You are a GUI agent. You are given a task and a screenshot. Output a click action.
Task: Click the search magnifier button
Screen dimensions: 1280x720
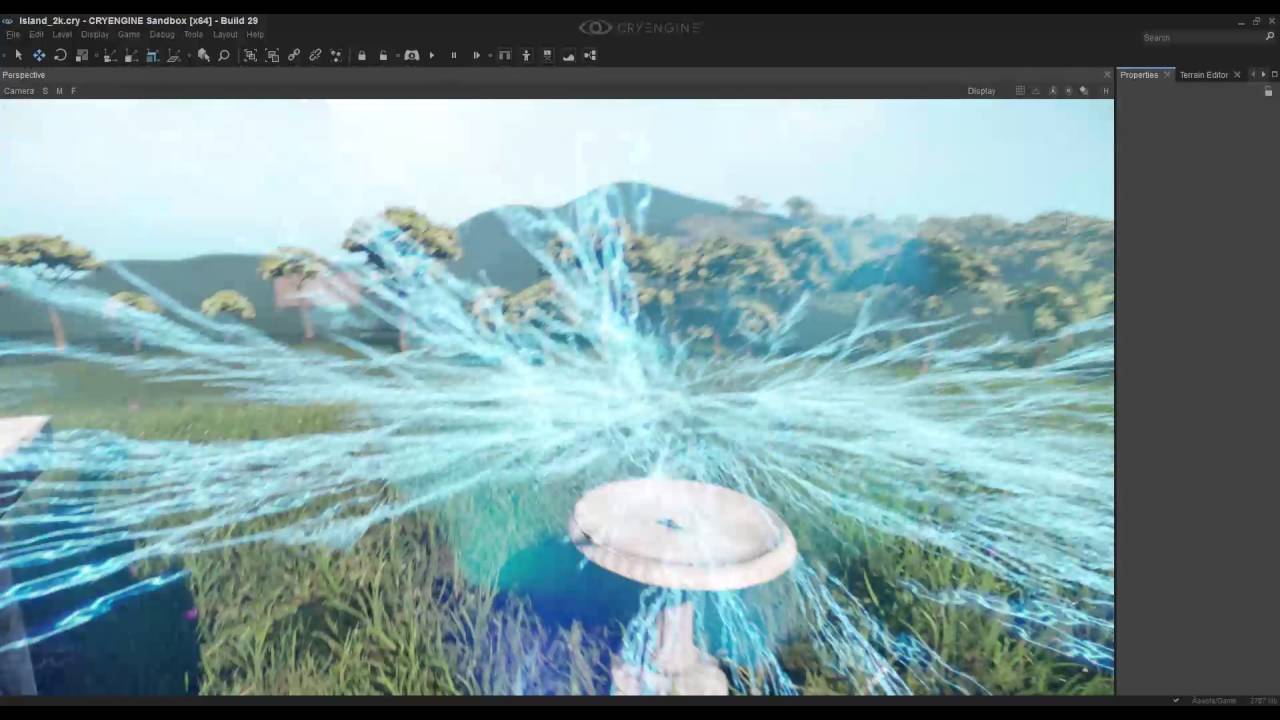[x=1270, y=37]
